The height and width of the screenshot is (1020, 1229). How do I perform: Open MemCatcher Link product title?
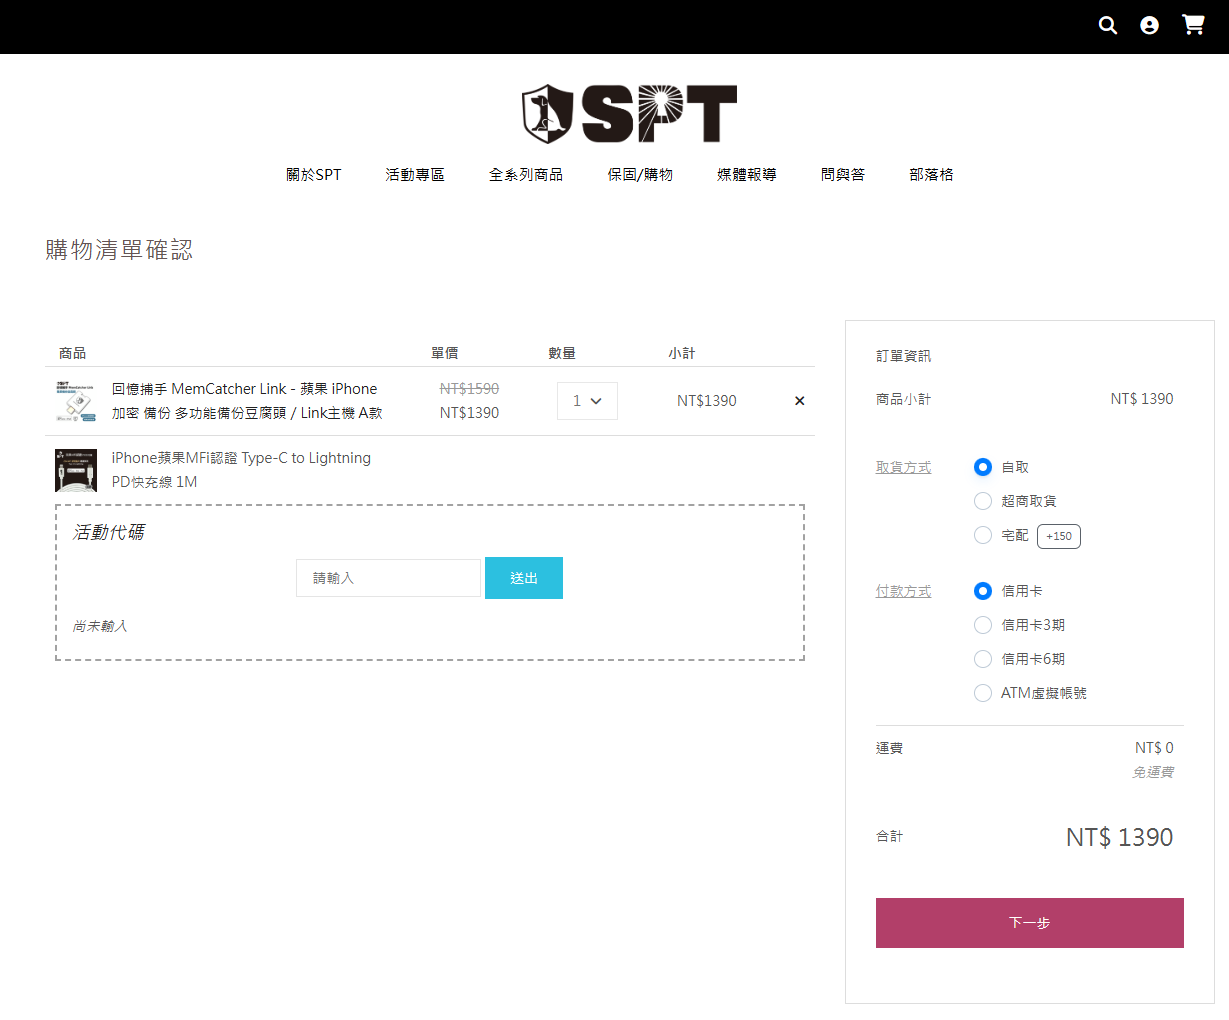point(247,401)
